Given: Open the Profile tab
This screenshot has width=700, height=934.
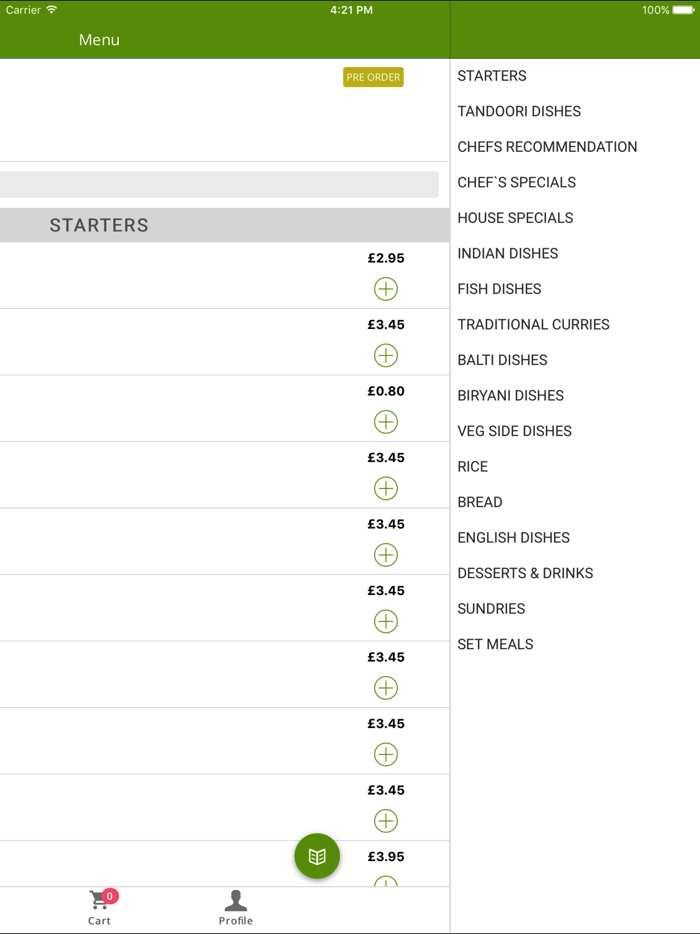Looking at the screenshot, I should coord(236,907).
